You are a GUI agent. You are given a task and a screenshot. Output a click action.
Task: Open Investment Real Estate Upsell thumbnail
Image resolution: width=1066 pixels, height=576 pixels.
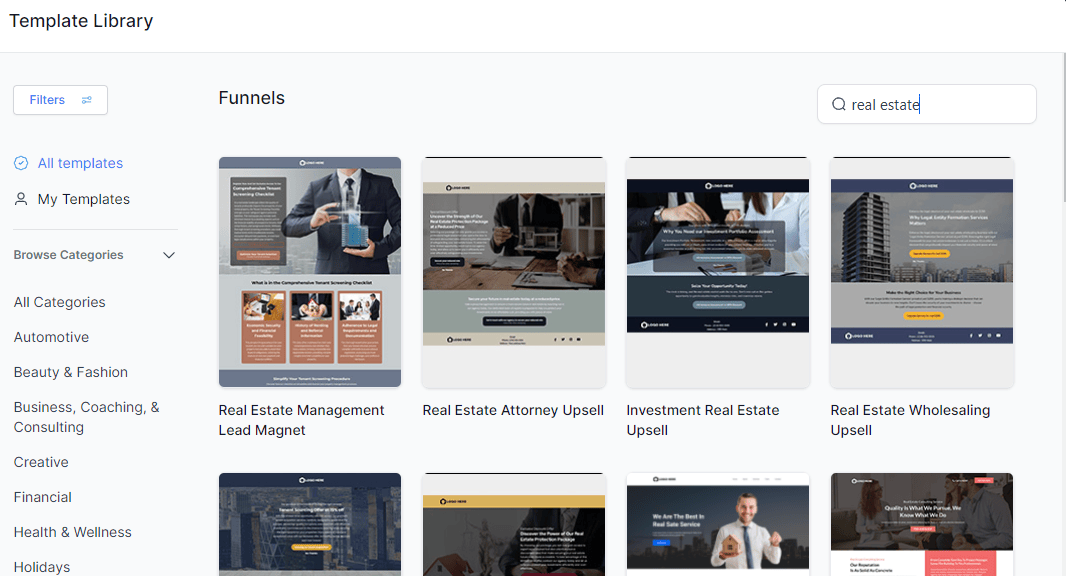(718, 272)
